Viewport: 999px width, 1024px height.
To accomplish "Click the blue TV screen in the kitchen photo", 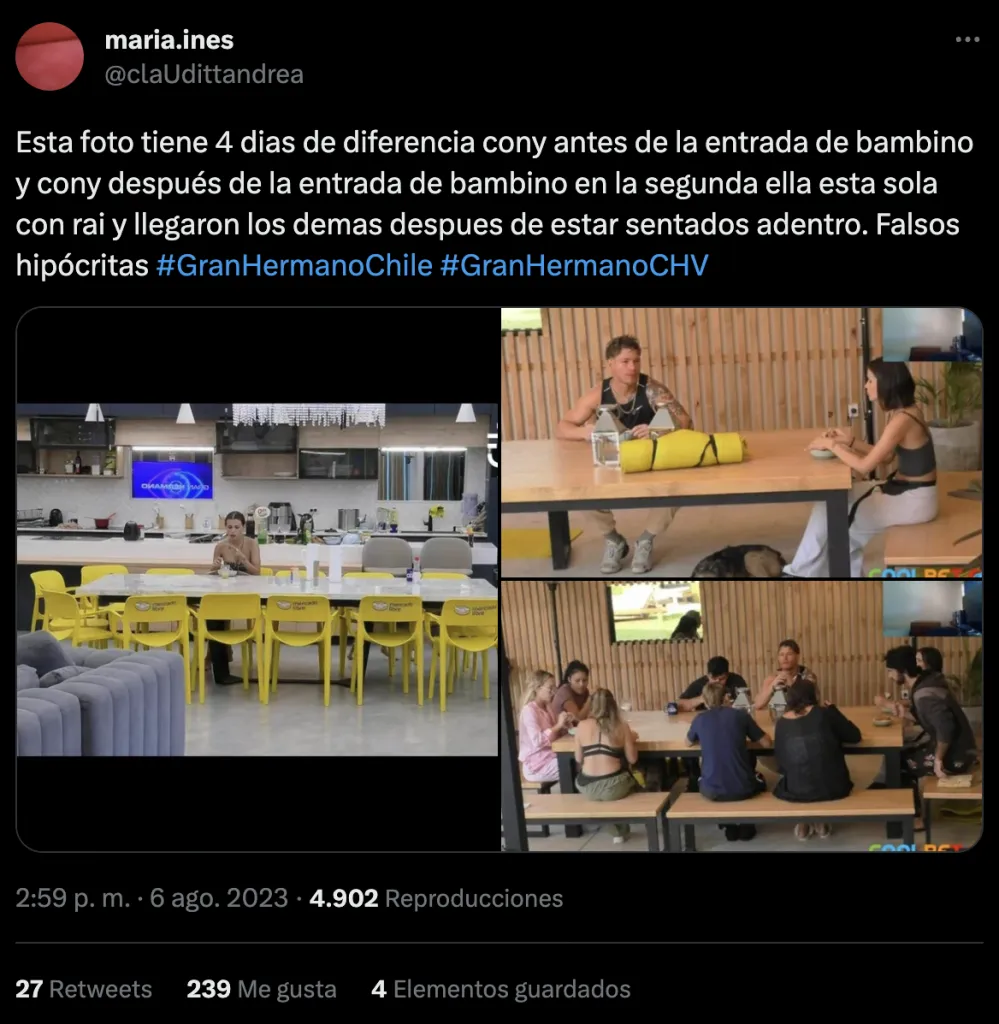I will pyautogui.click(x=172, y=480).
